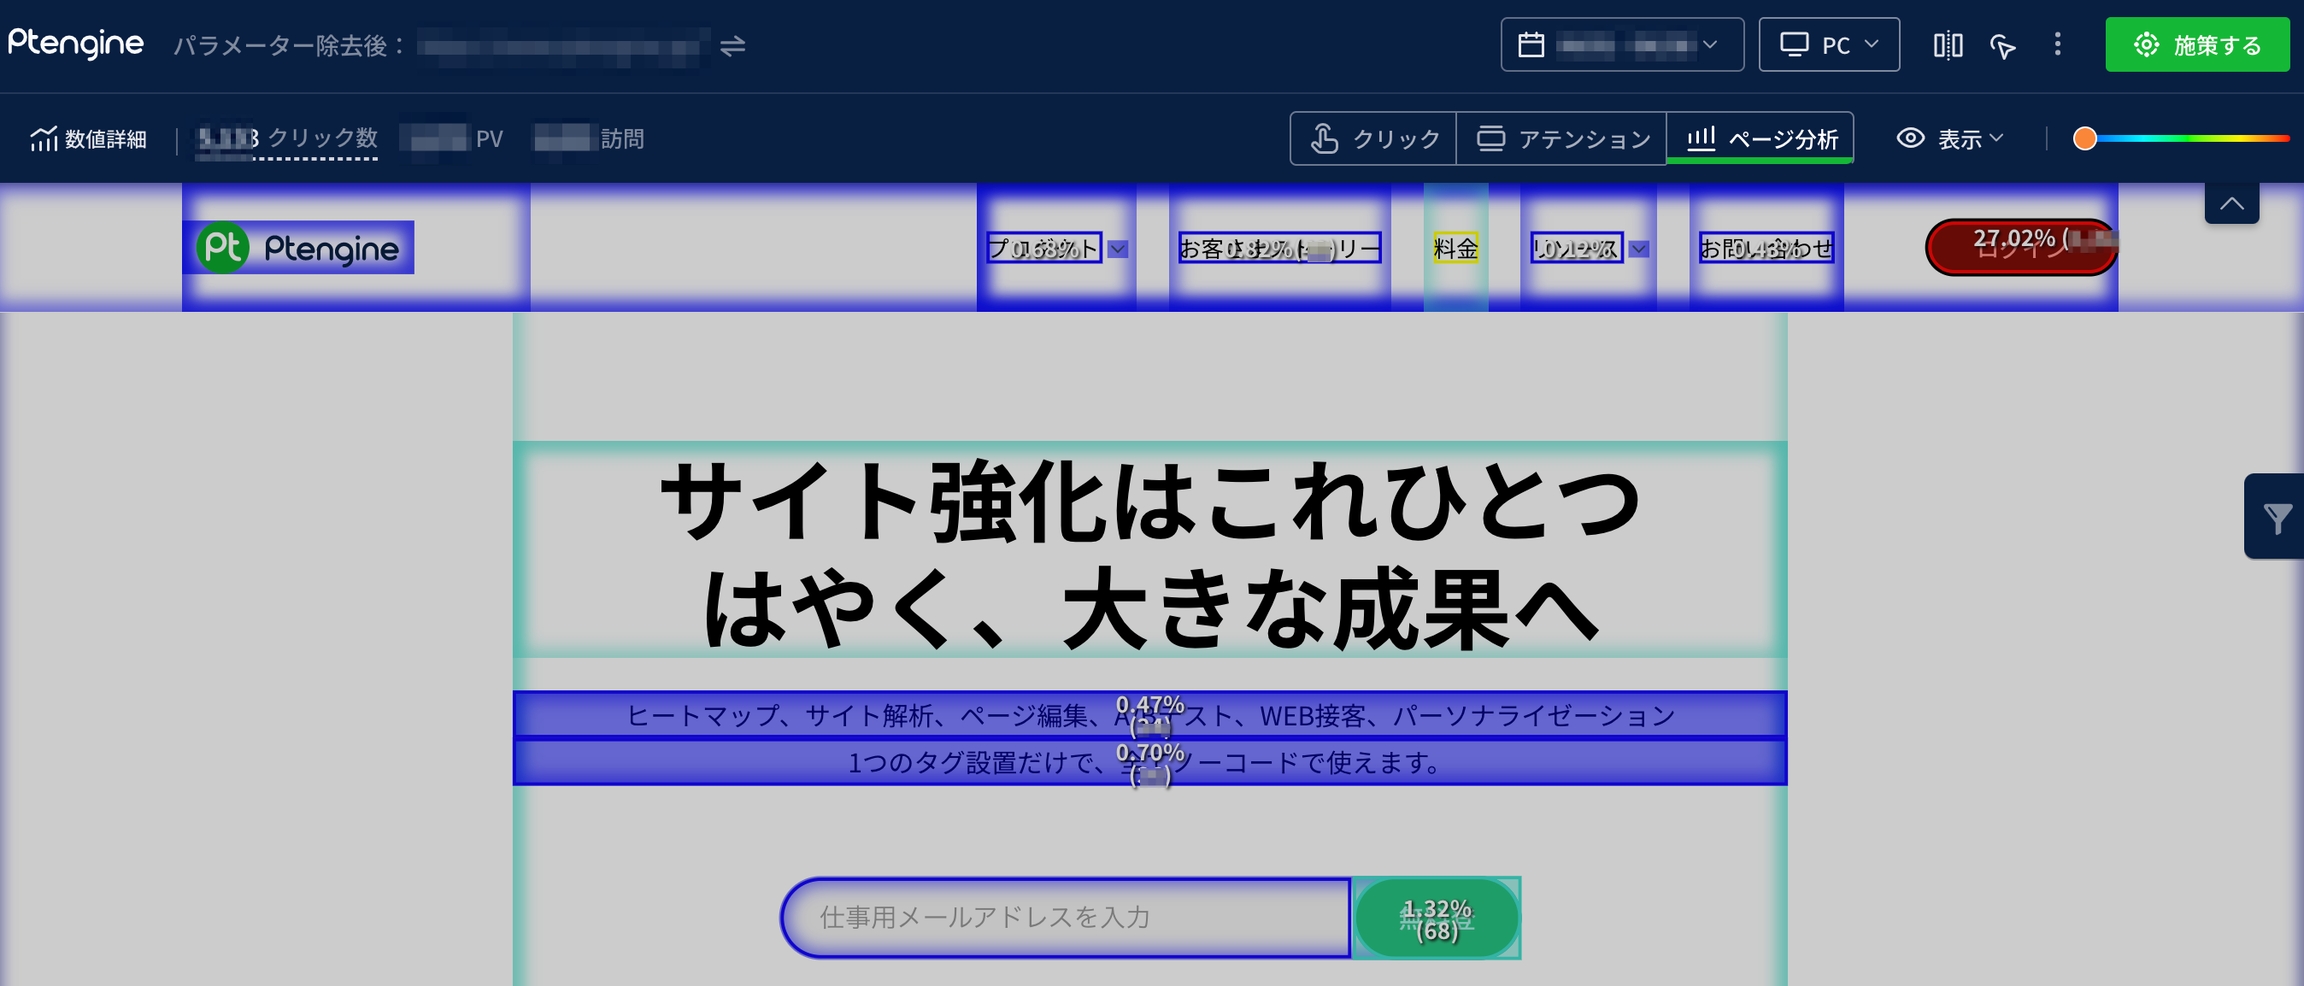
Task: Collapse the panel with up chevron
Action: pos(2231,204)
